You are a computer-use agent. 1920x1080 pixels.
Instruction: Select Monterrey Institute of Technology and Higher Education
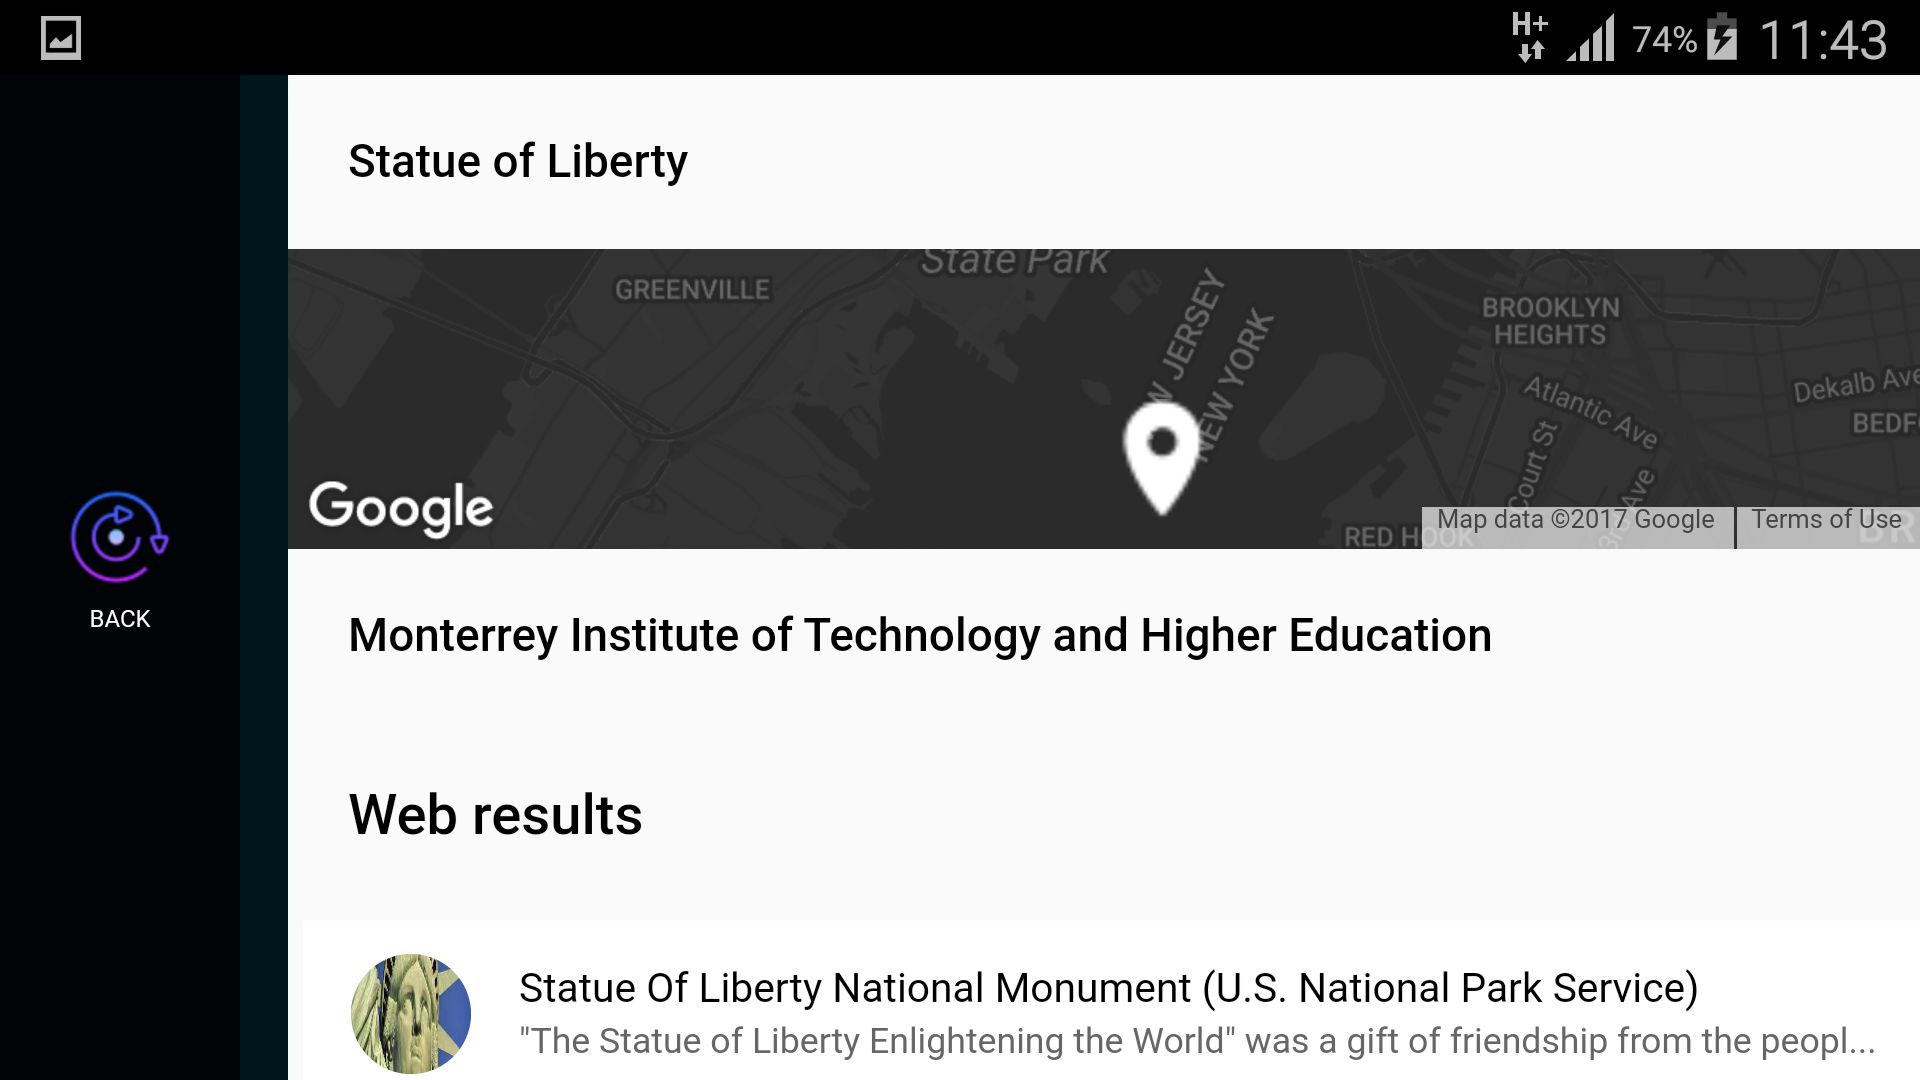click(x=919, y=635)
